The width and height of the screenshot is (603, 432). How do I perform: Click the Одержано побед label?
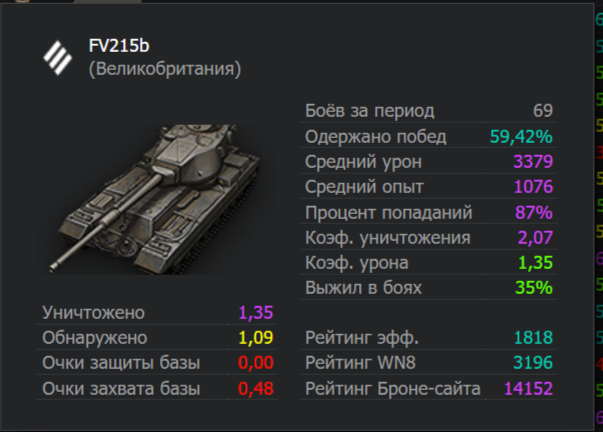(376, 137)
